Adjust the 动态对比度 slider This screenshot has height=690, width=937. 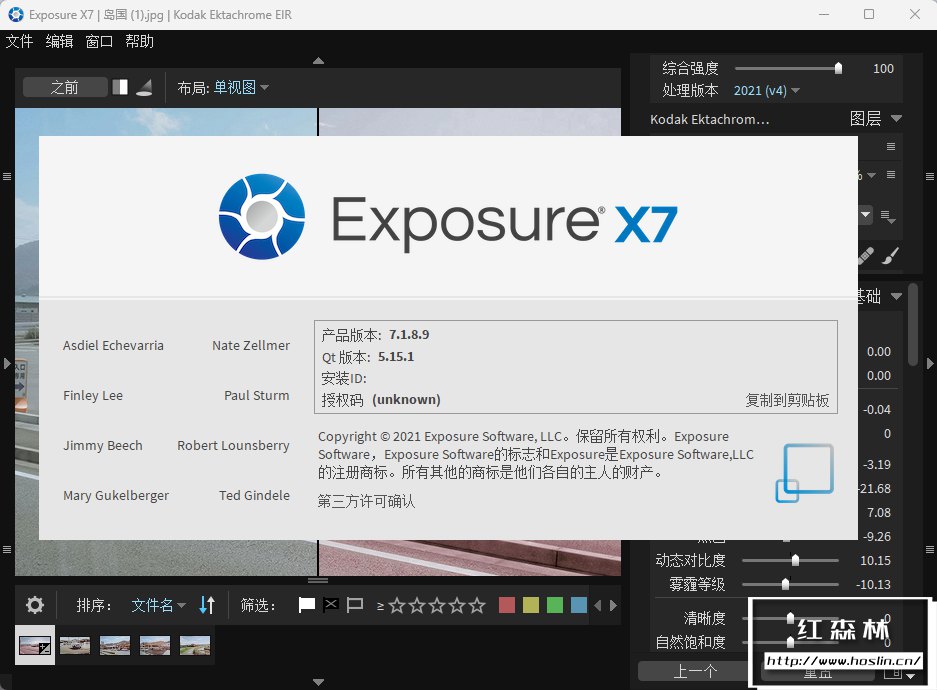(x=790, y=560)
